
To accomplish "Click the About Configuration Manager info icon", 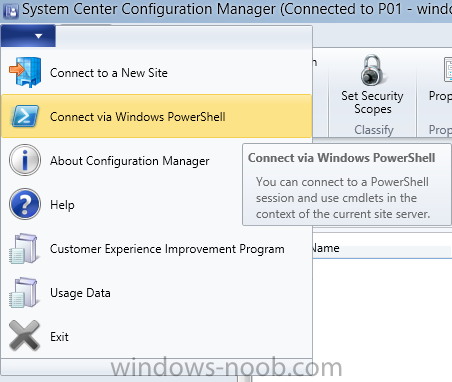I will point(25,160).
